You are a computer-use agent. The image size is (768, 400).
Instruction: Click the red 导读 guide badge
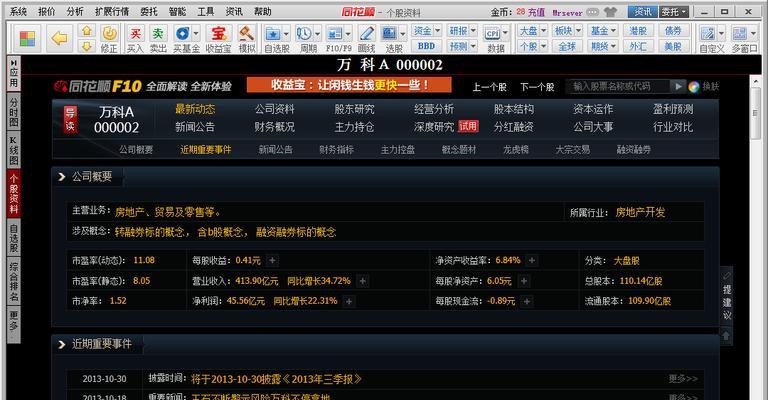(x=70, y=119)
